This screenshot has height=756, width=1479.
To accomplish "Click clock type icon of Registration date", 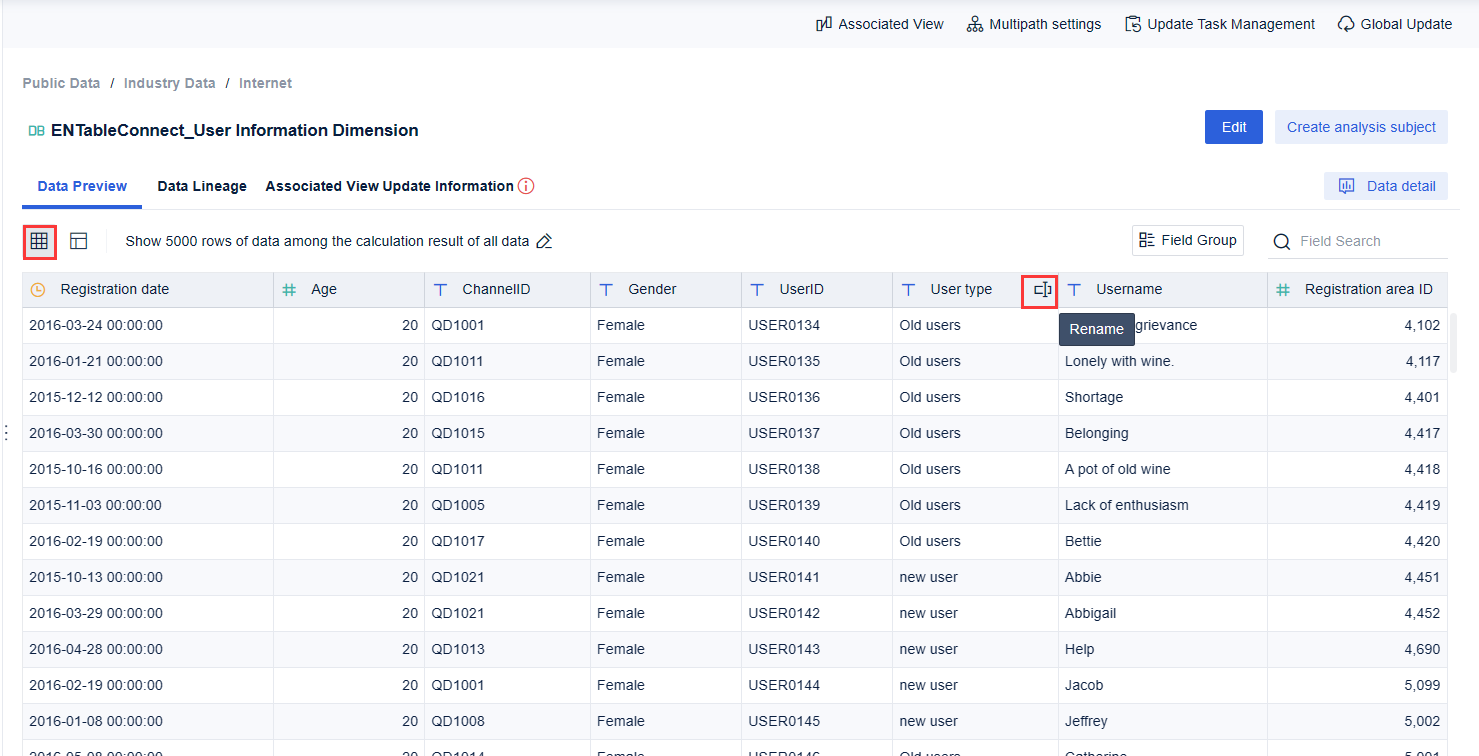I will [x=38, y=290].
